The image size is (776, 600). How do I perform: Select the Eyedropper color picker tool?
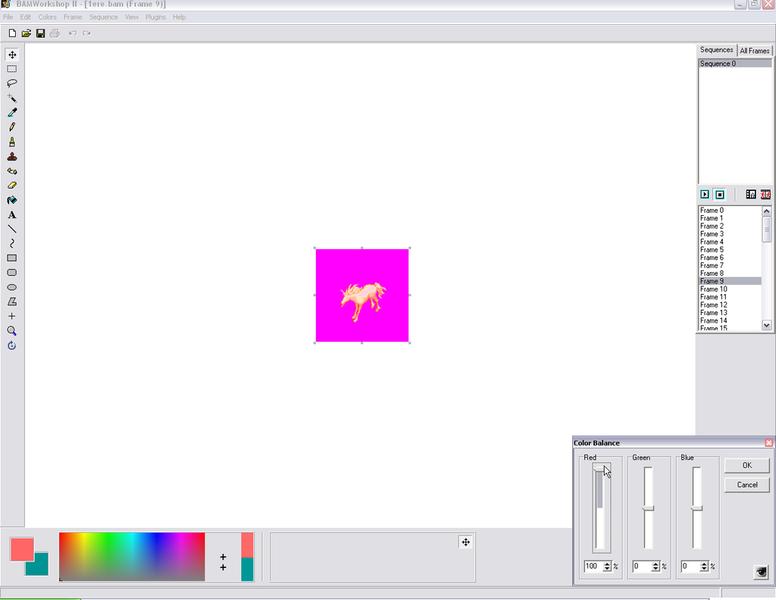tap(12, 112)
